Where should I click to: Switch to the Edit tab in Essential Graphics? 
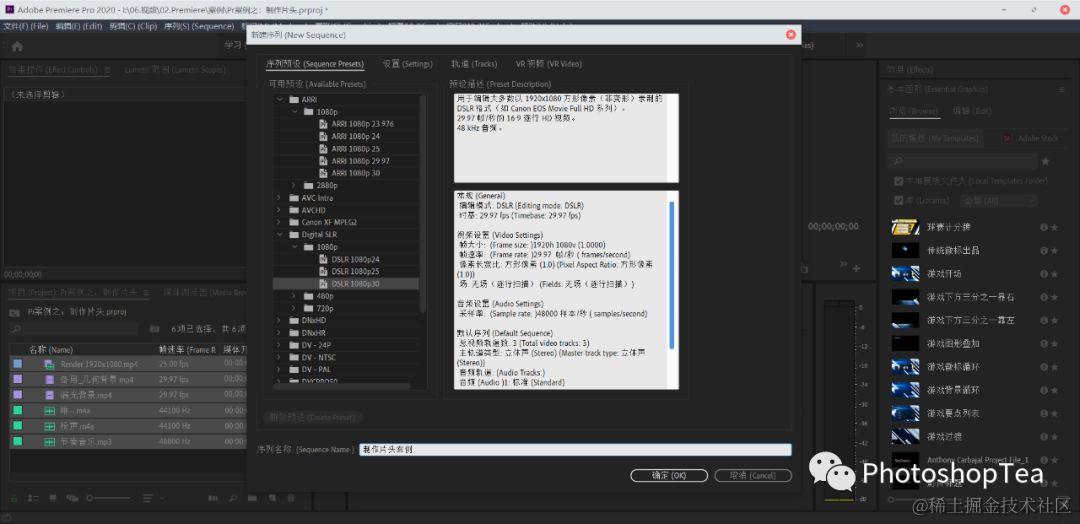(x=972, y=111)
